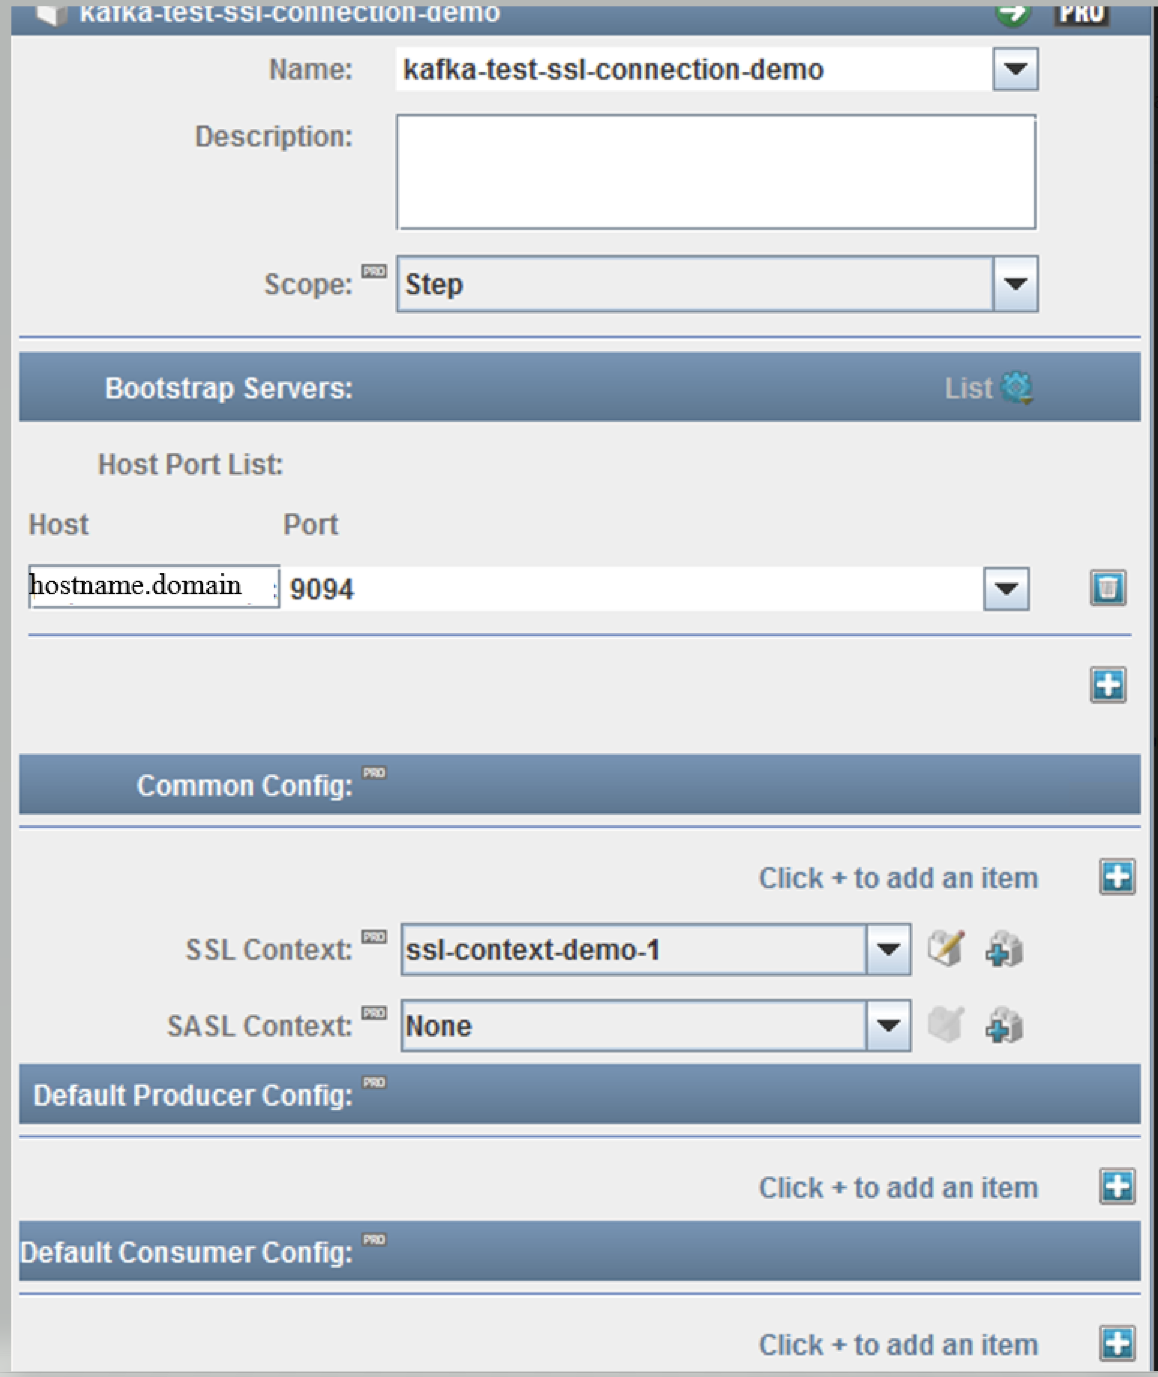
Task: Click PRO marker beside Default Consumer Config
Action: tap(374, 1240)
